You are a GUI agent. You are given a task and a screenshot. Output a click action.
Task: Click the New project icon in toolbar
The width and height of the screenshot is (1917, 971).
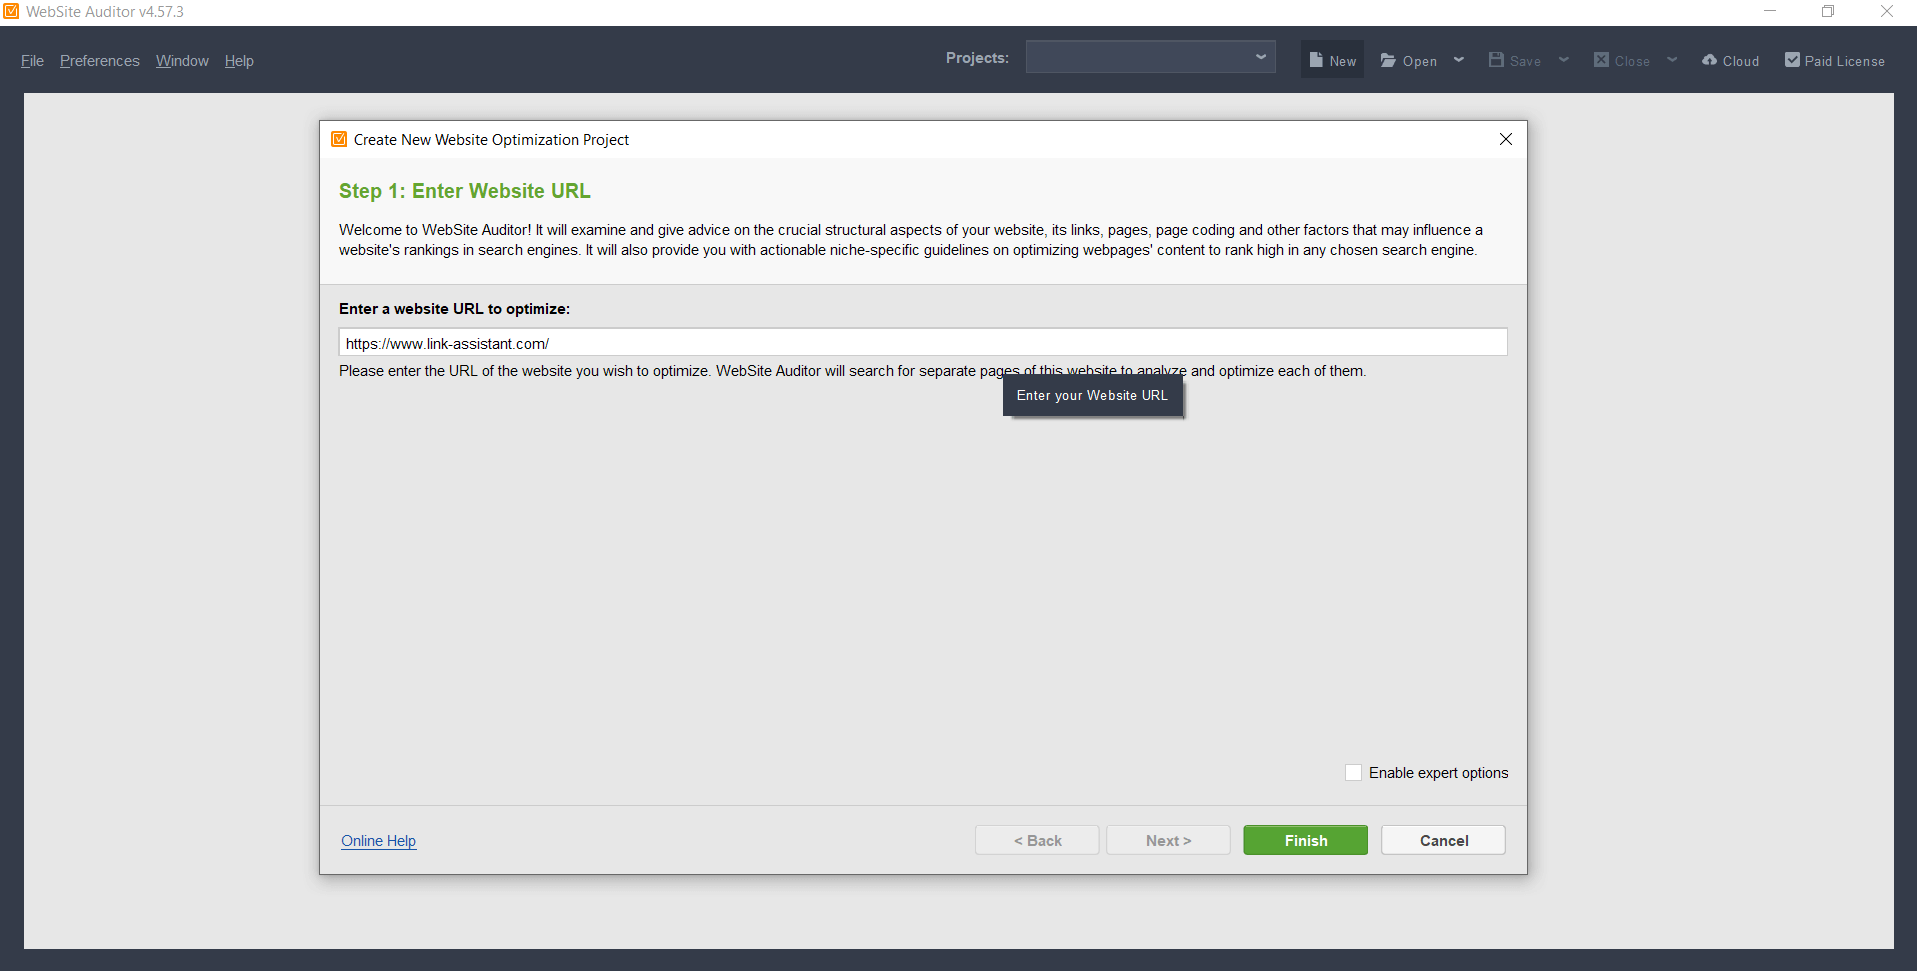click(x=1316, y=60)
